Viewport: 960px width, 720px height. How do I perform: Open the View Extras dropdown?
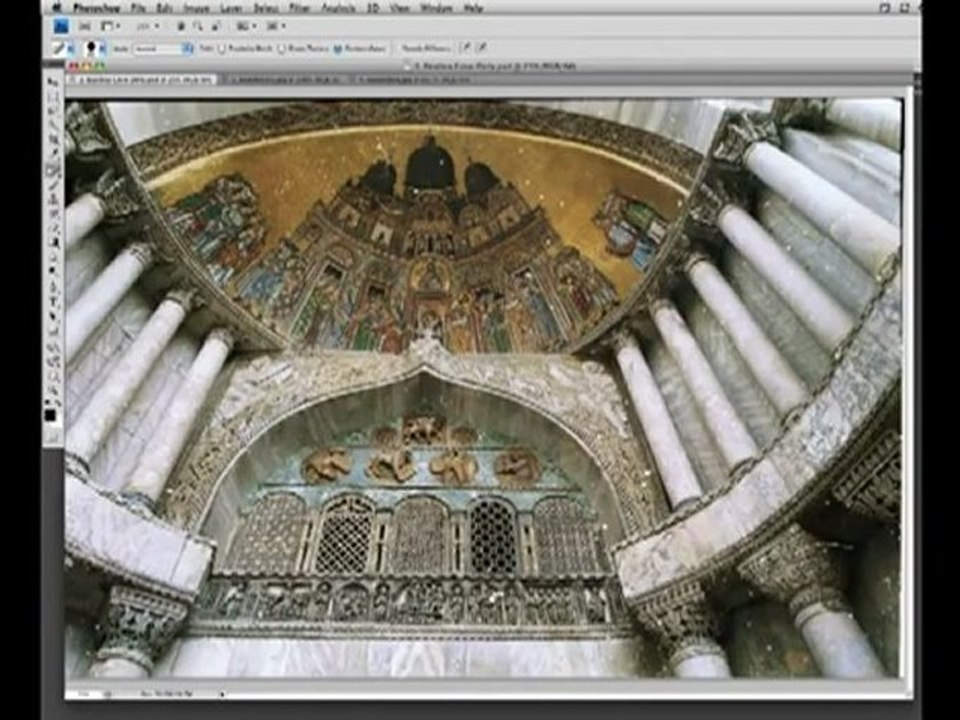pos(110,26)
